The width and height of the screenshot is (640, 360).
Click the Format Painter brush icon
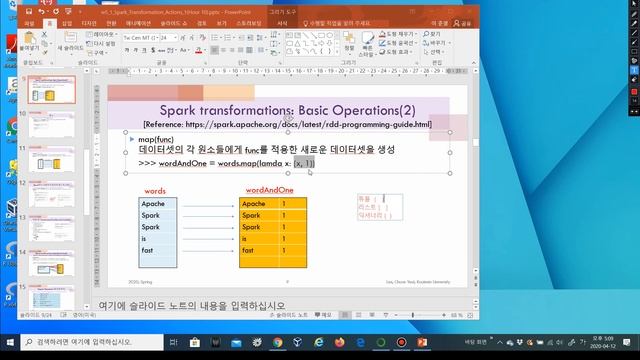(44, 52)
